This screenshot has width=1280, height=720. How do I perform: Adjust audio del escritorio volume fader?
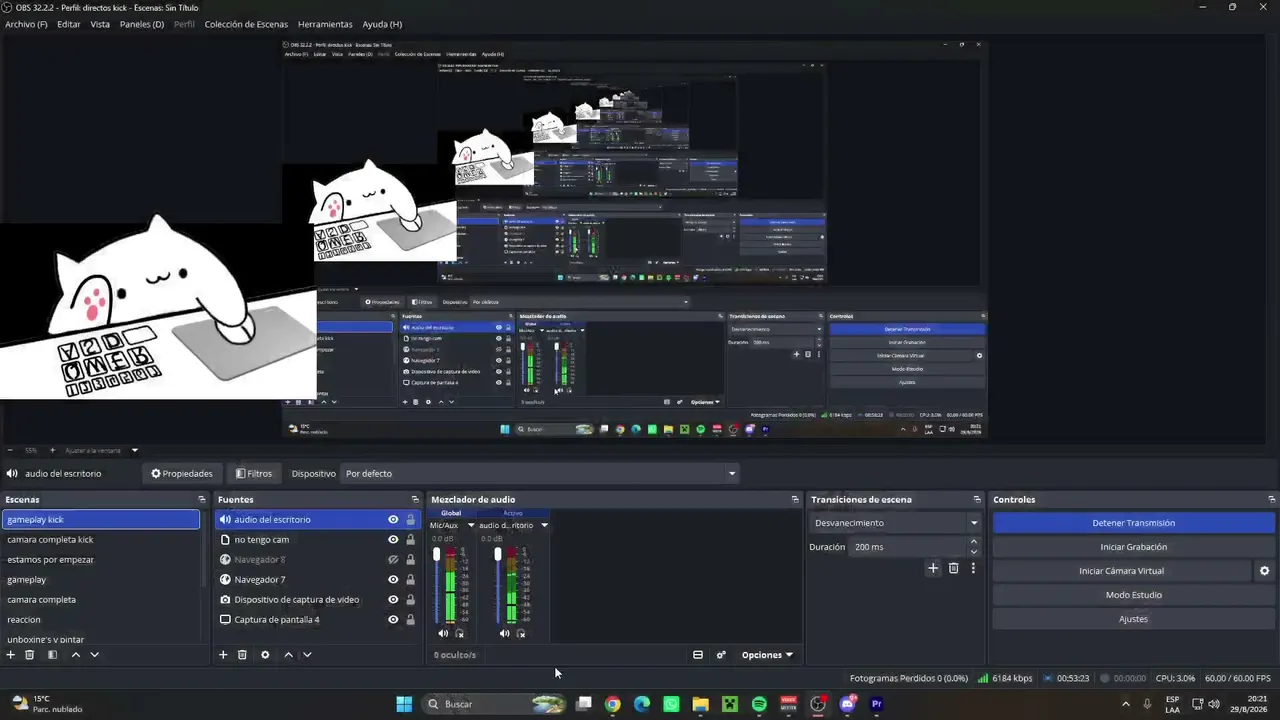coord(498,554)
